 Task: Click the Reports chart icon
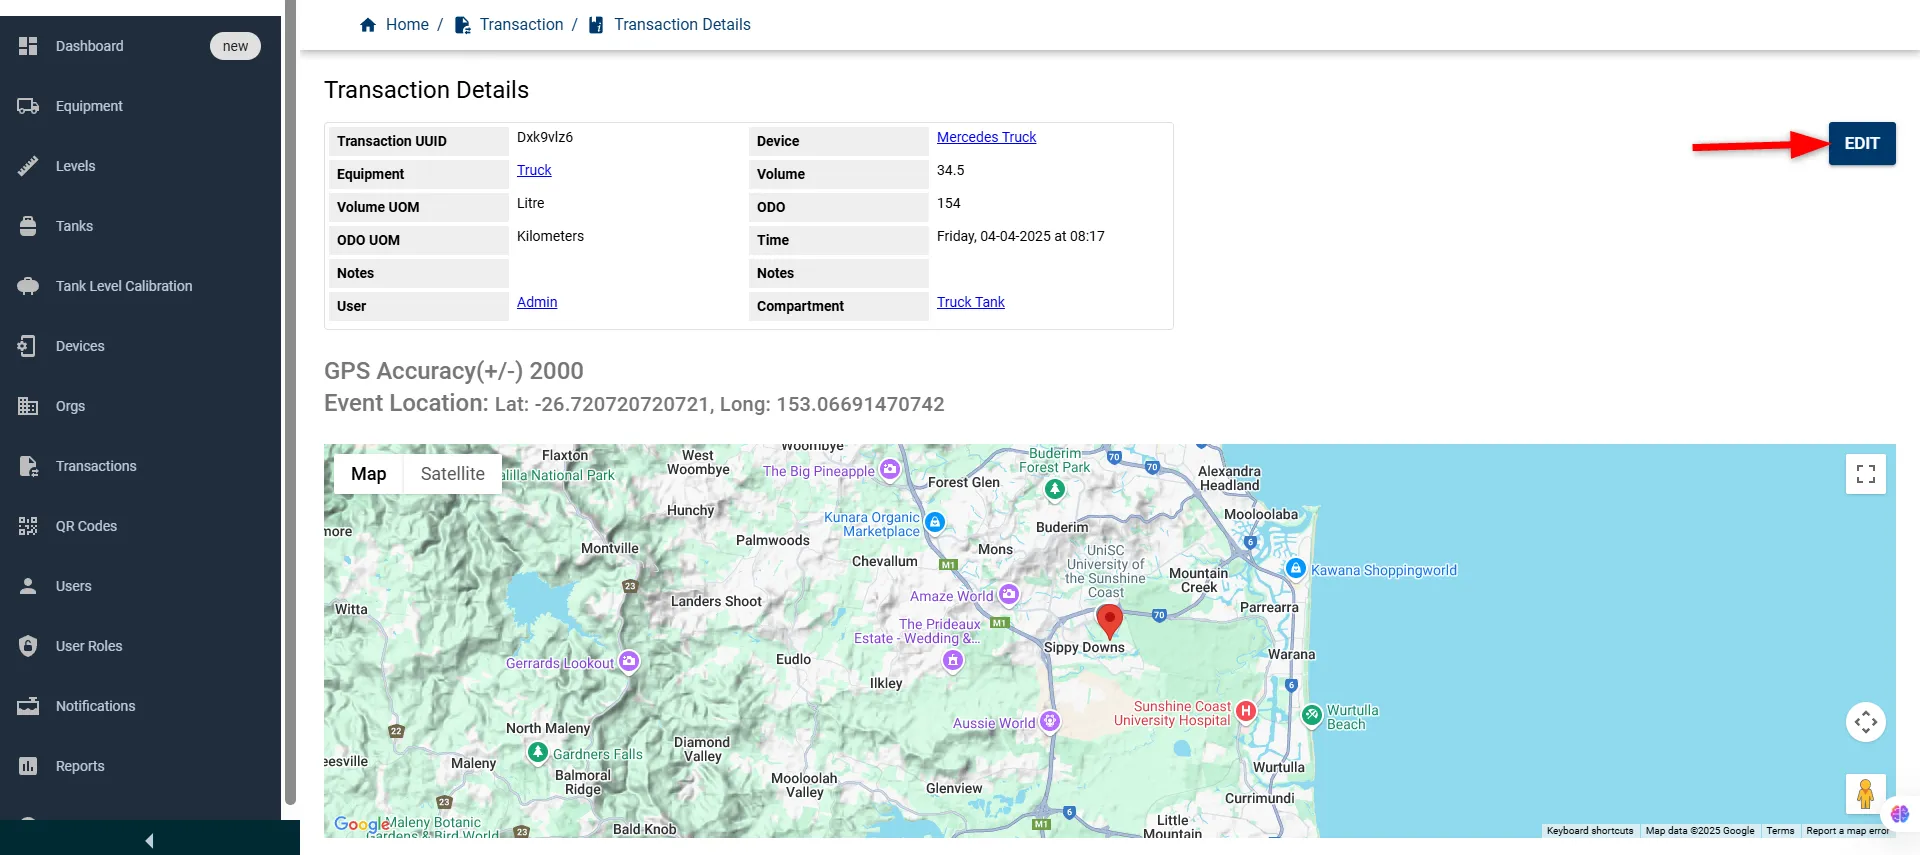point(28,766)
